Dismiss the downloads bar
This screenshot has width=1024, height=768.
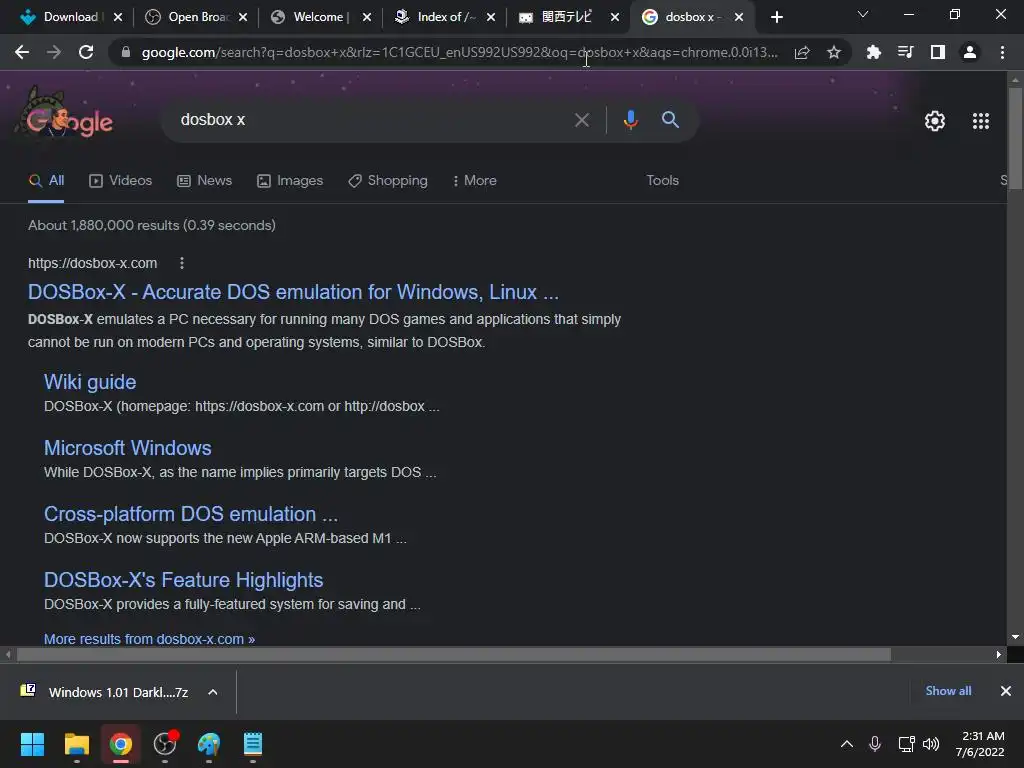click(1006, 691)
